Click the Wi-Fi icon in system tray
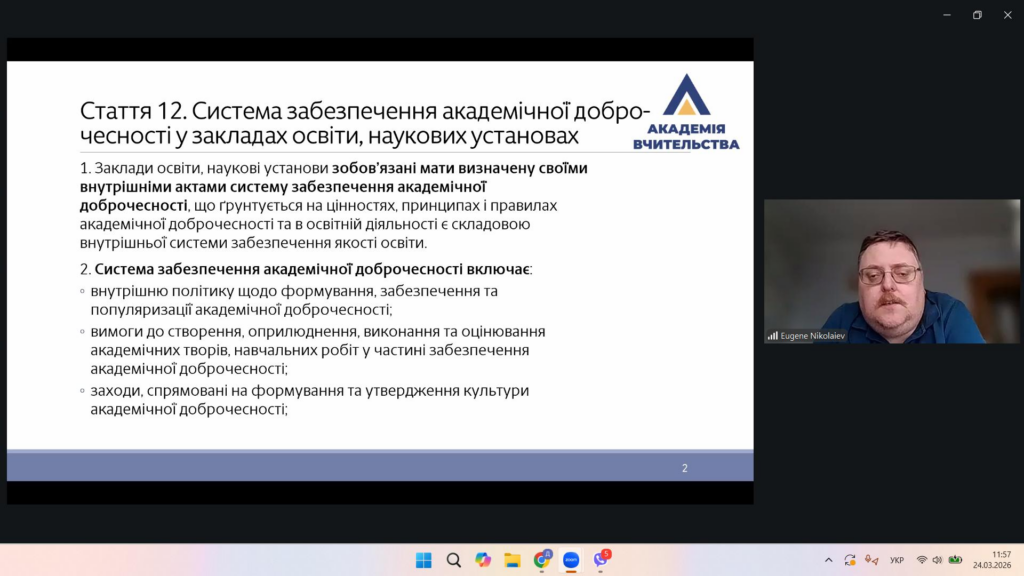This screenshot has width=1024, height=576. (x=922, y=560)
